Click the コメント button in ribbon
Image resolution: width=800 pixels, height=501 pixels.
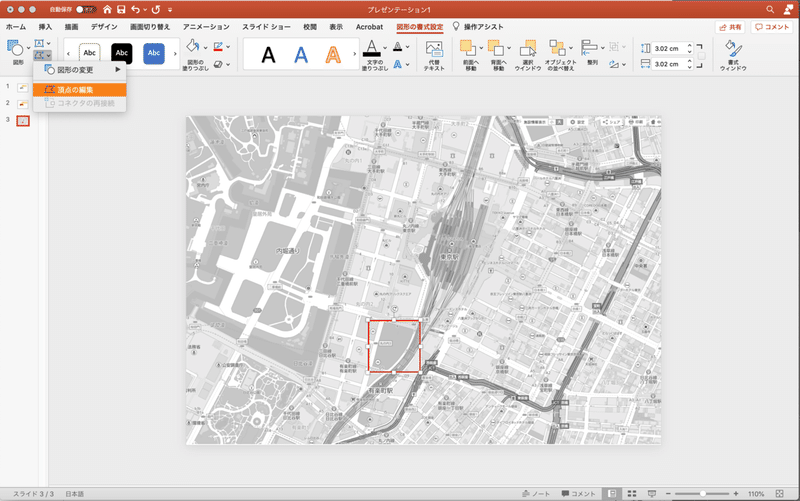point(772,27)
